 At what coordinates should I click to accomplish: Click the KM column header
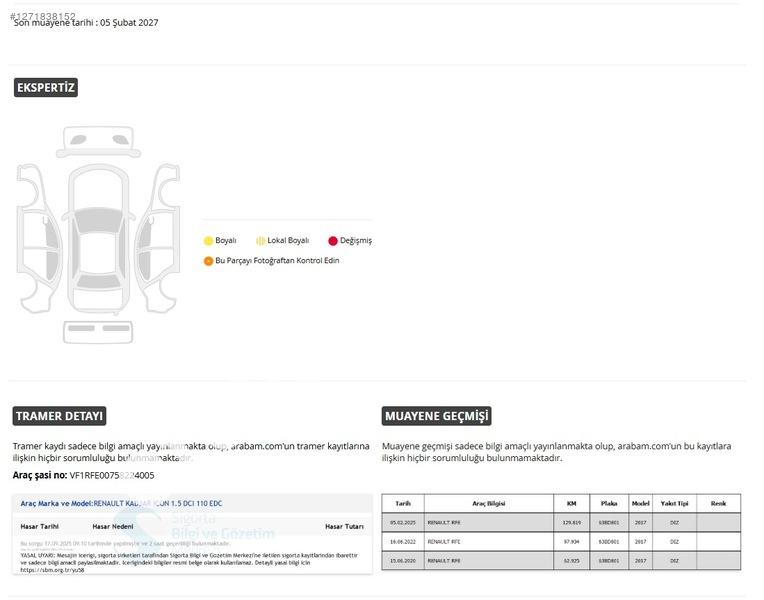pyautogui.click(x=571, y=504)
